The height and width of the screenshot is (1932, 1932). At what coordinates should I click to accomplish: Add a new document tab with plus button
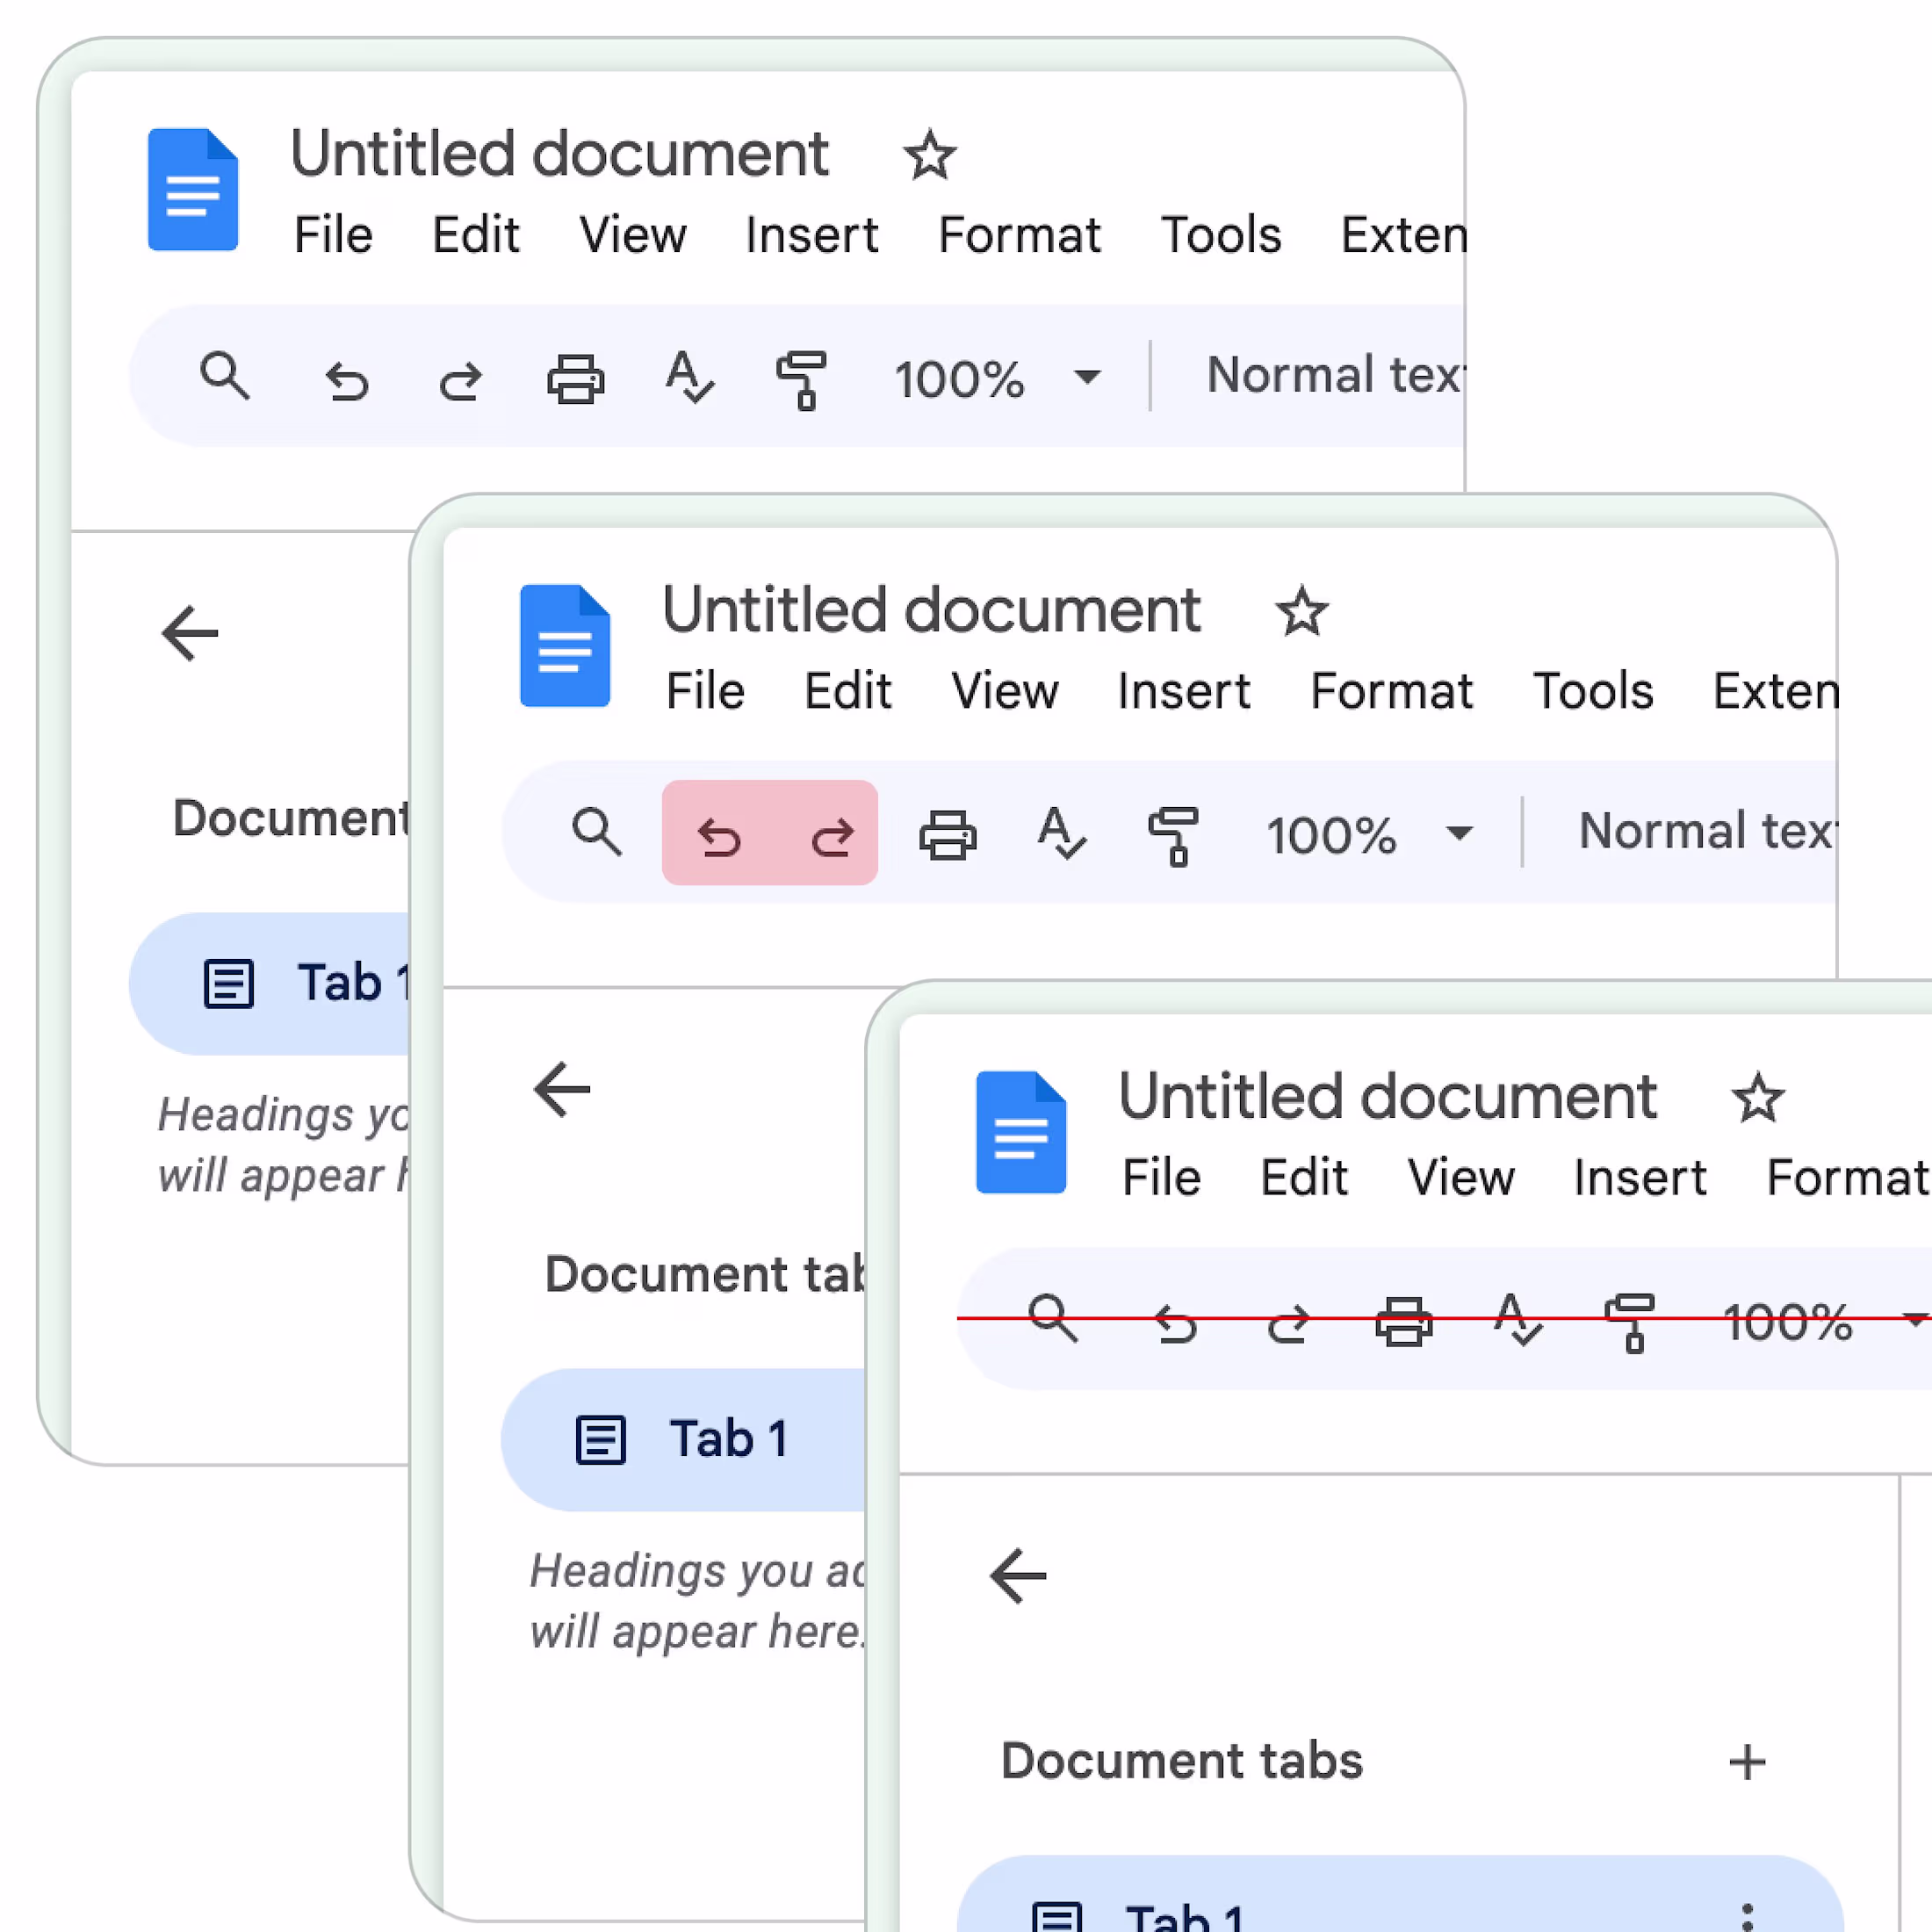coord(1747,1763)
